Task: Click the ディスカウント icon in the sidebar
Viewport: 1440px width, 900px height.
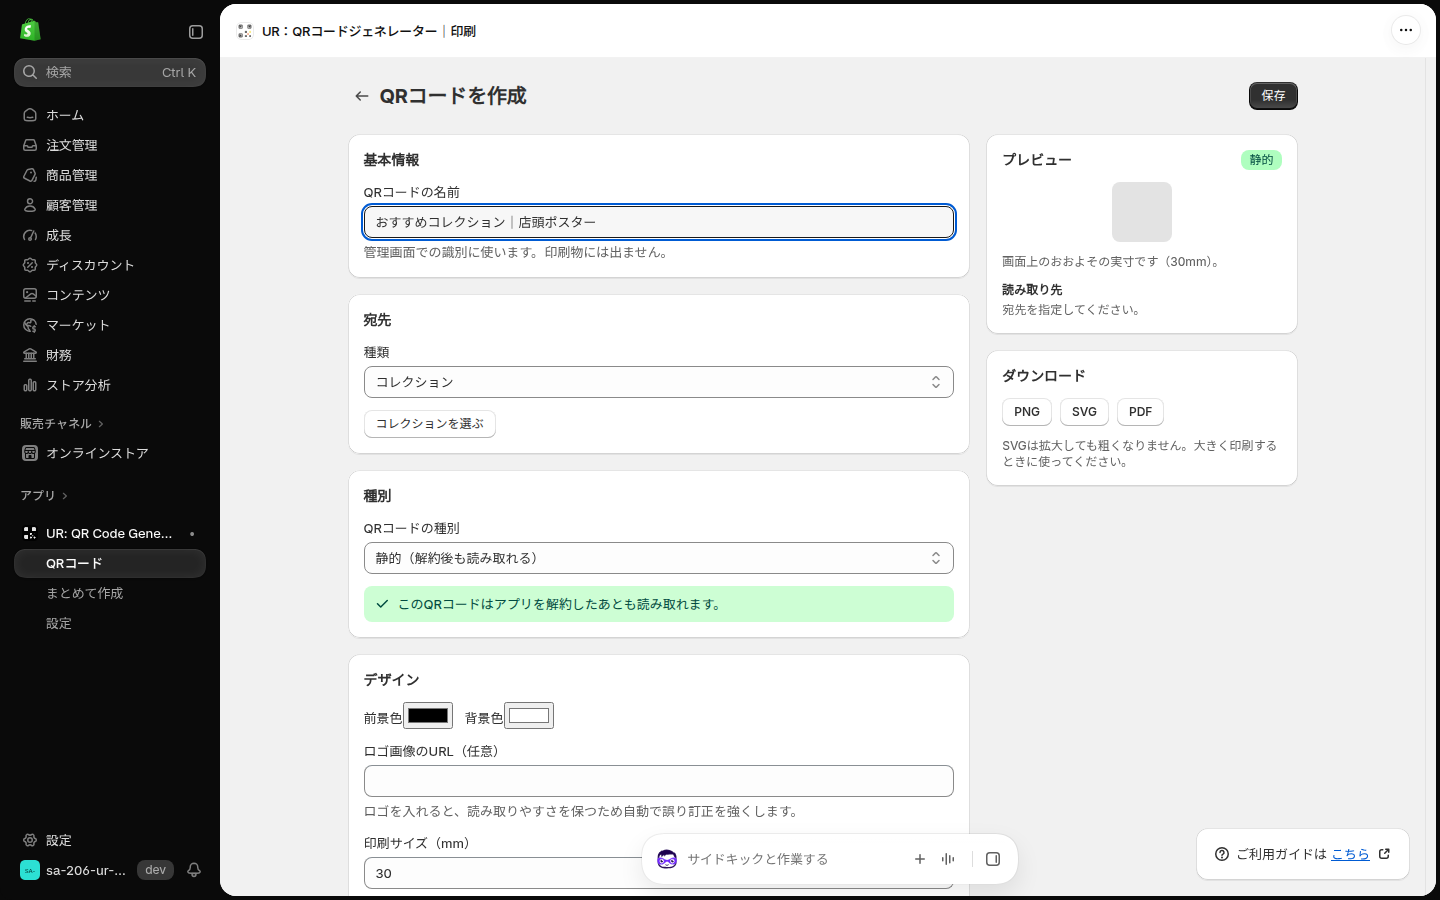Action: pyautogui.click(x=30, y=265)
